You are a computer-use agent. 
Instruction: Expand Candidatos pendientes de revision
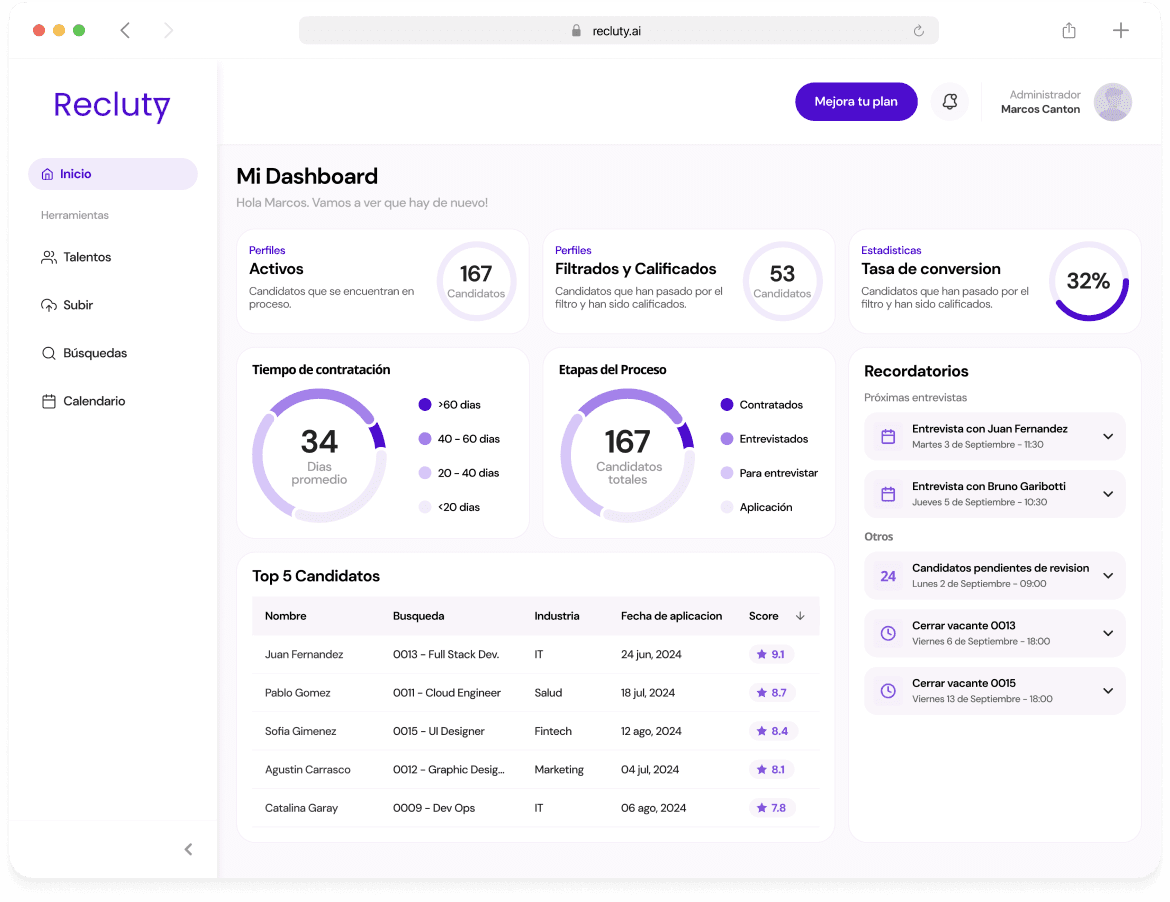(1107, 575)
